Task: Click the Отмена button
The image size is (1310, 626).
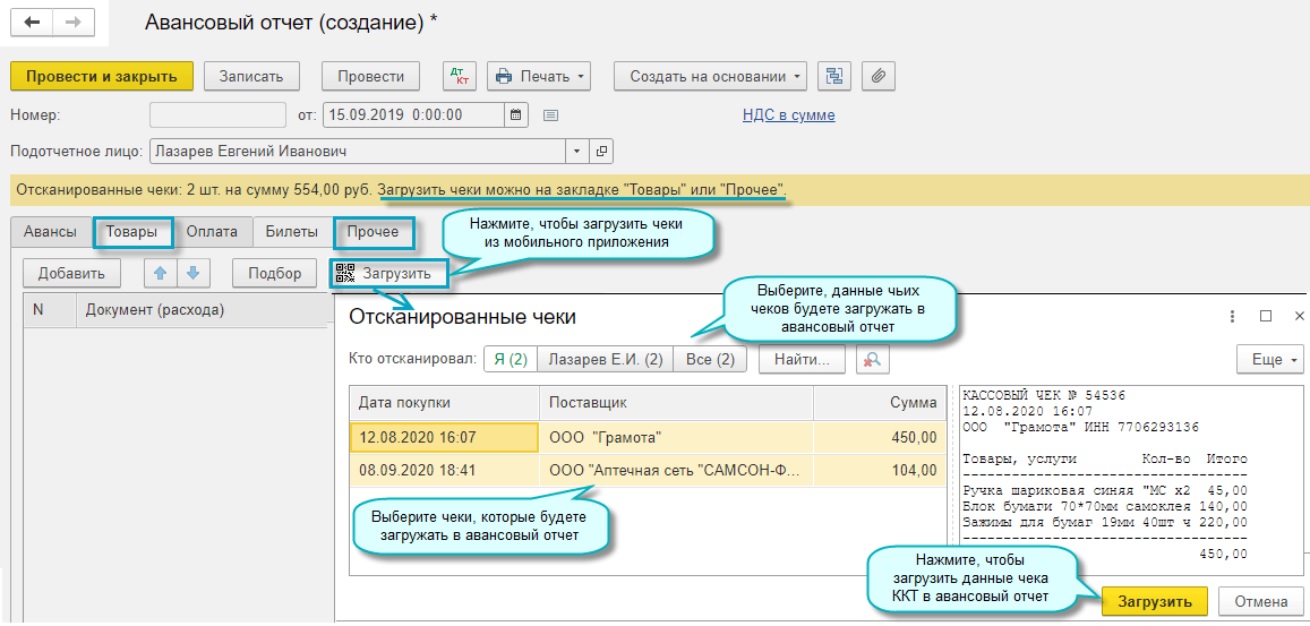Action: click(x=1261, y=602)
